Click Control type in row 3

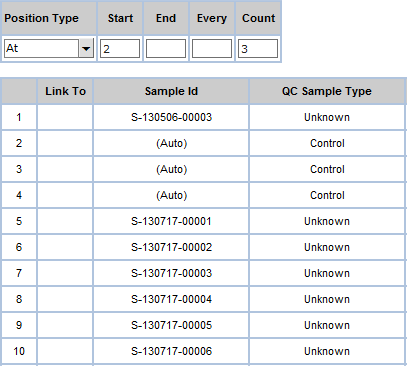327,169
